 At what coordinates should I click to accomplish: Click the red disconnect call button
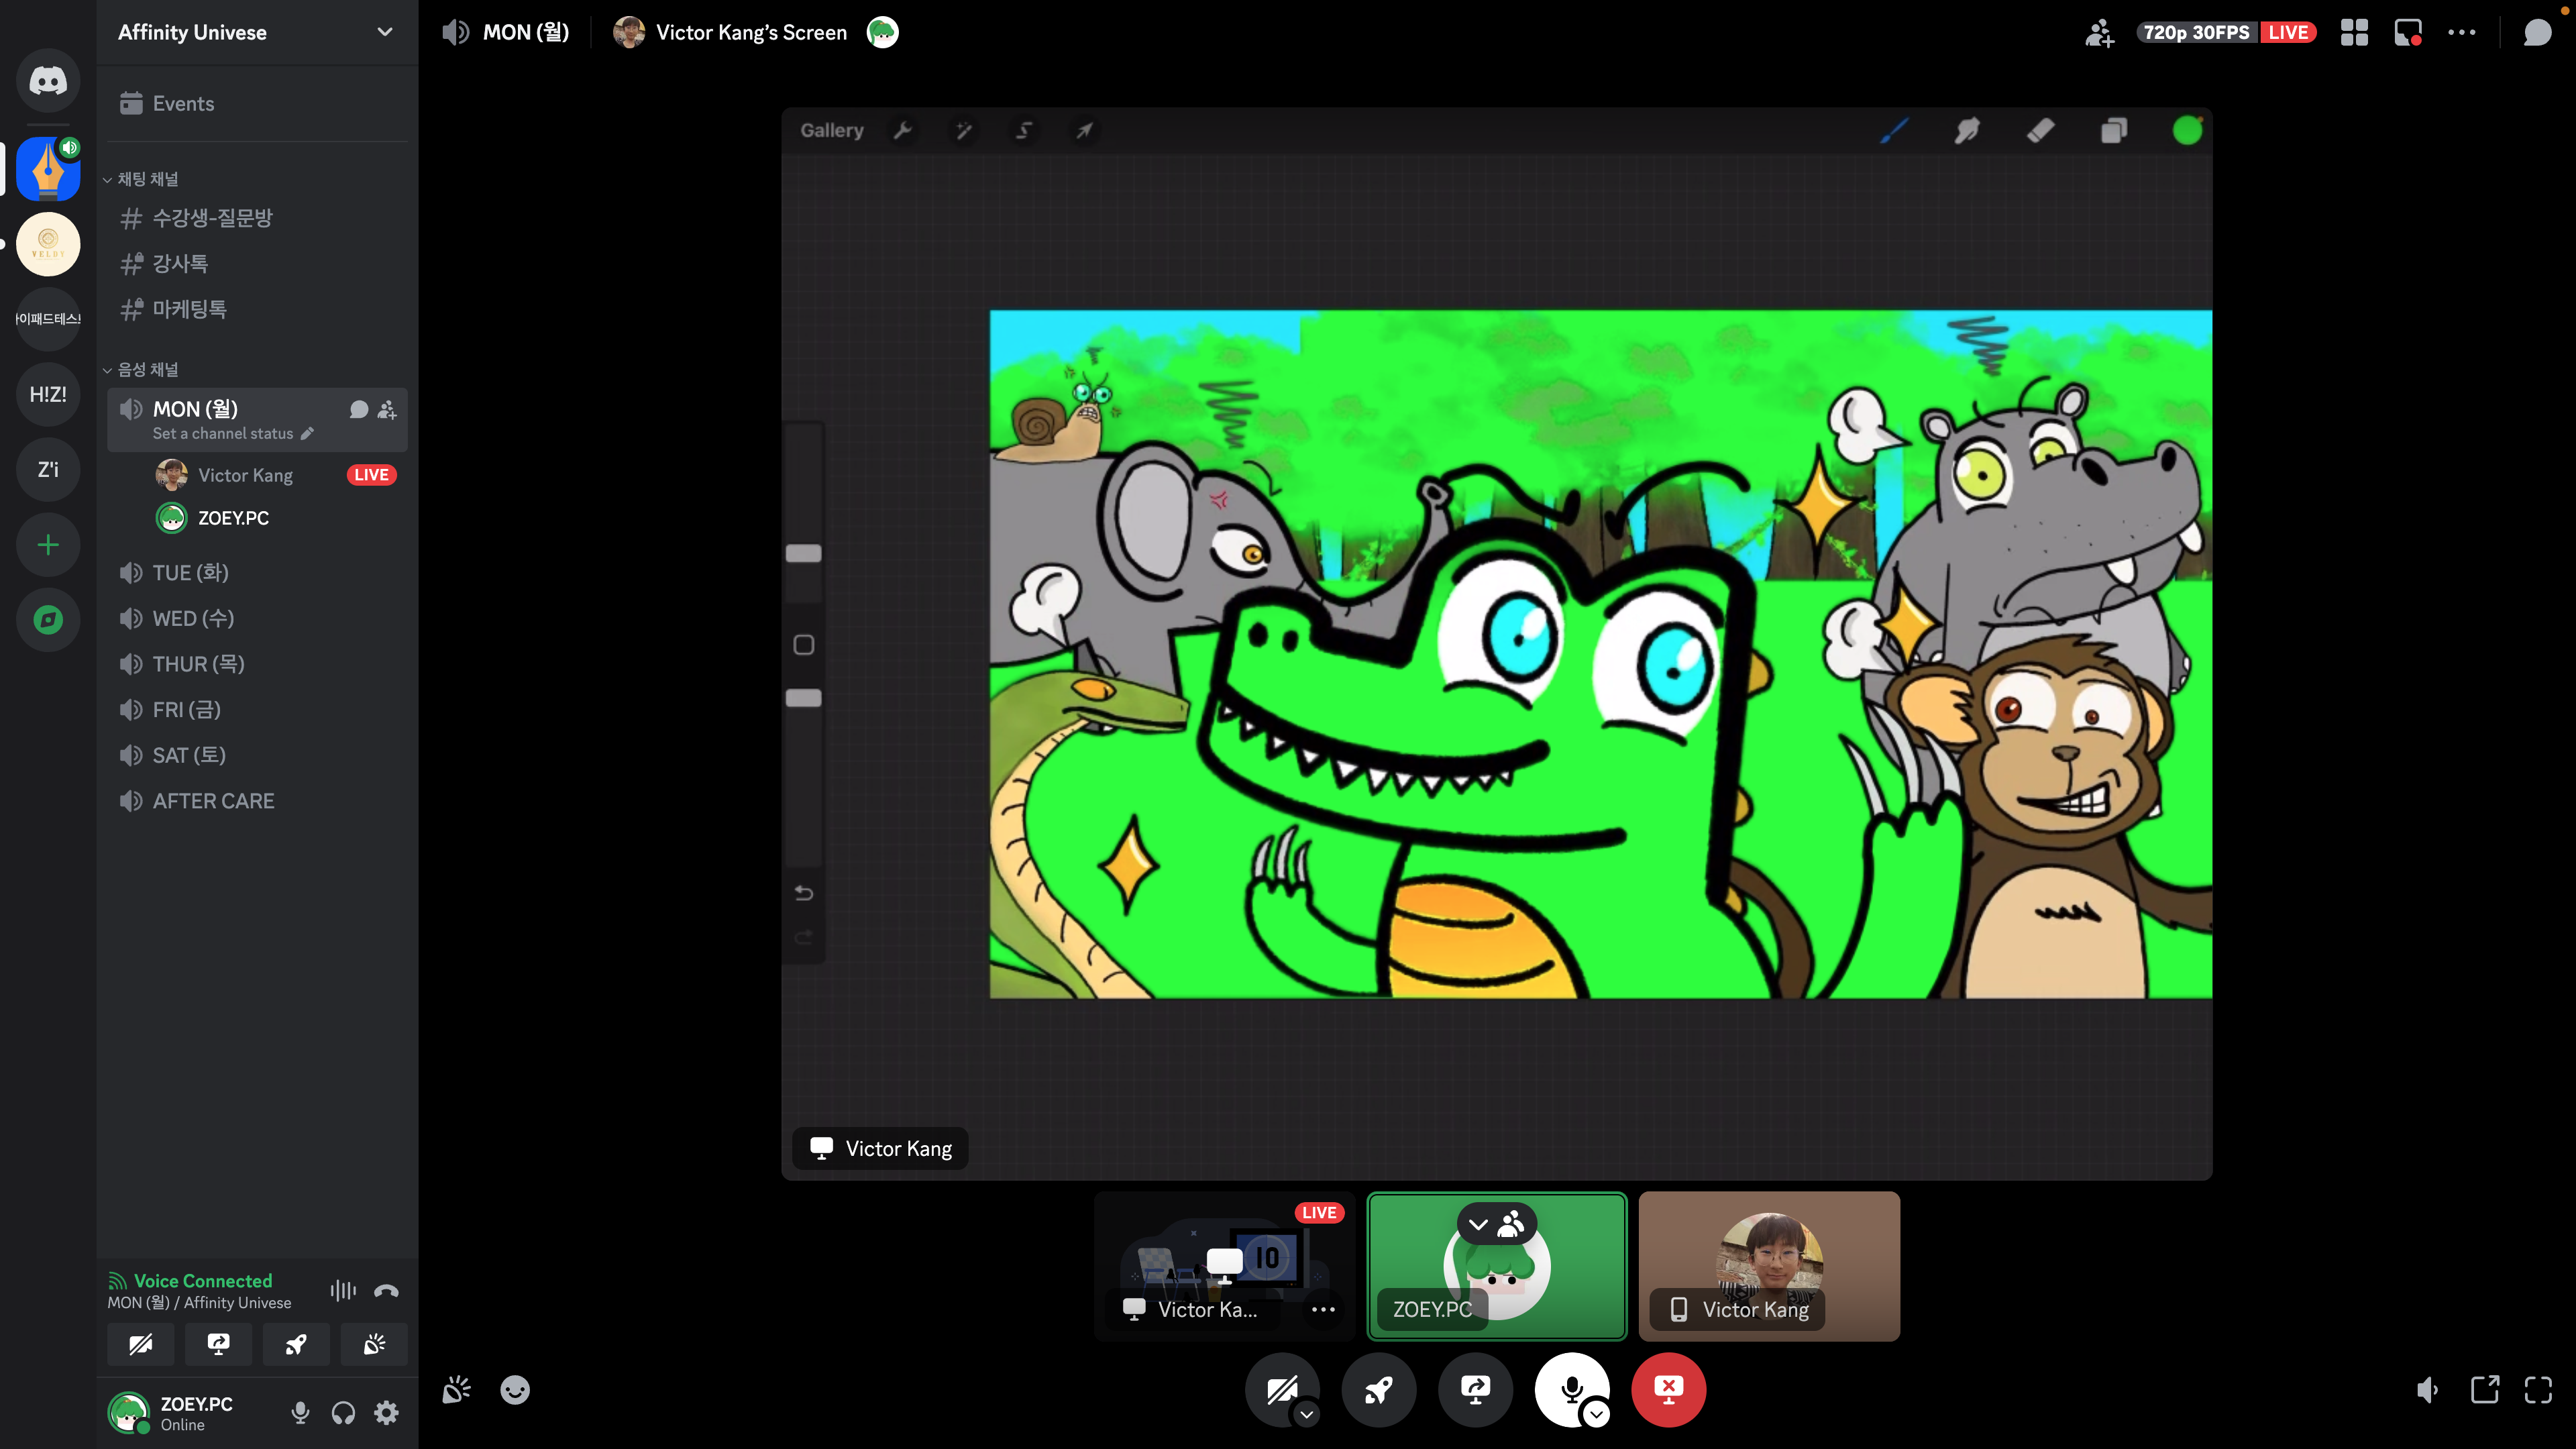point(1668,1389)
